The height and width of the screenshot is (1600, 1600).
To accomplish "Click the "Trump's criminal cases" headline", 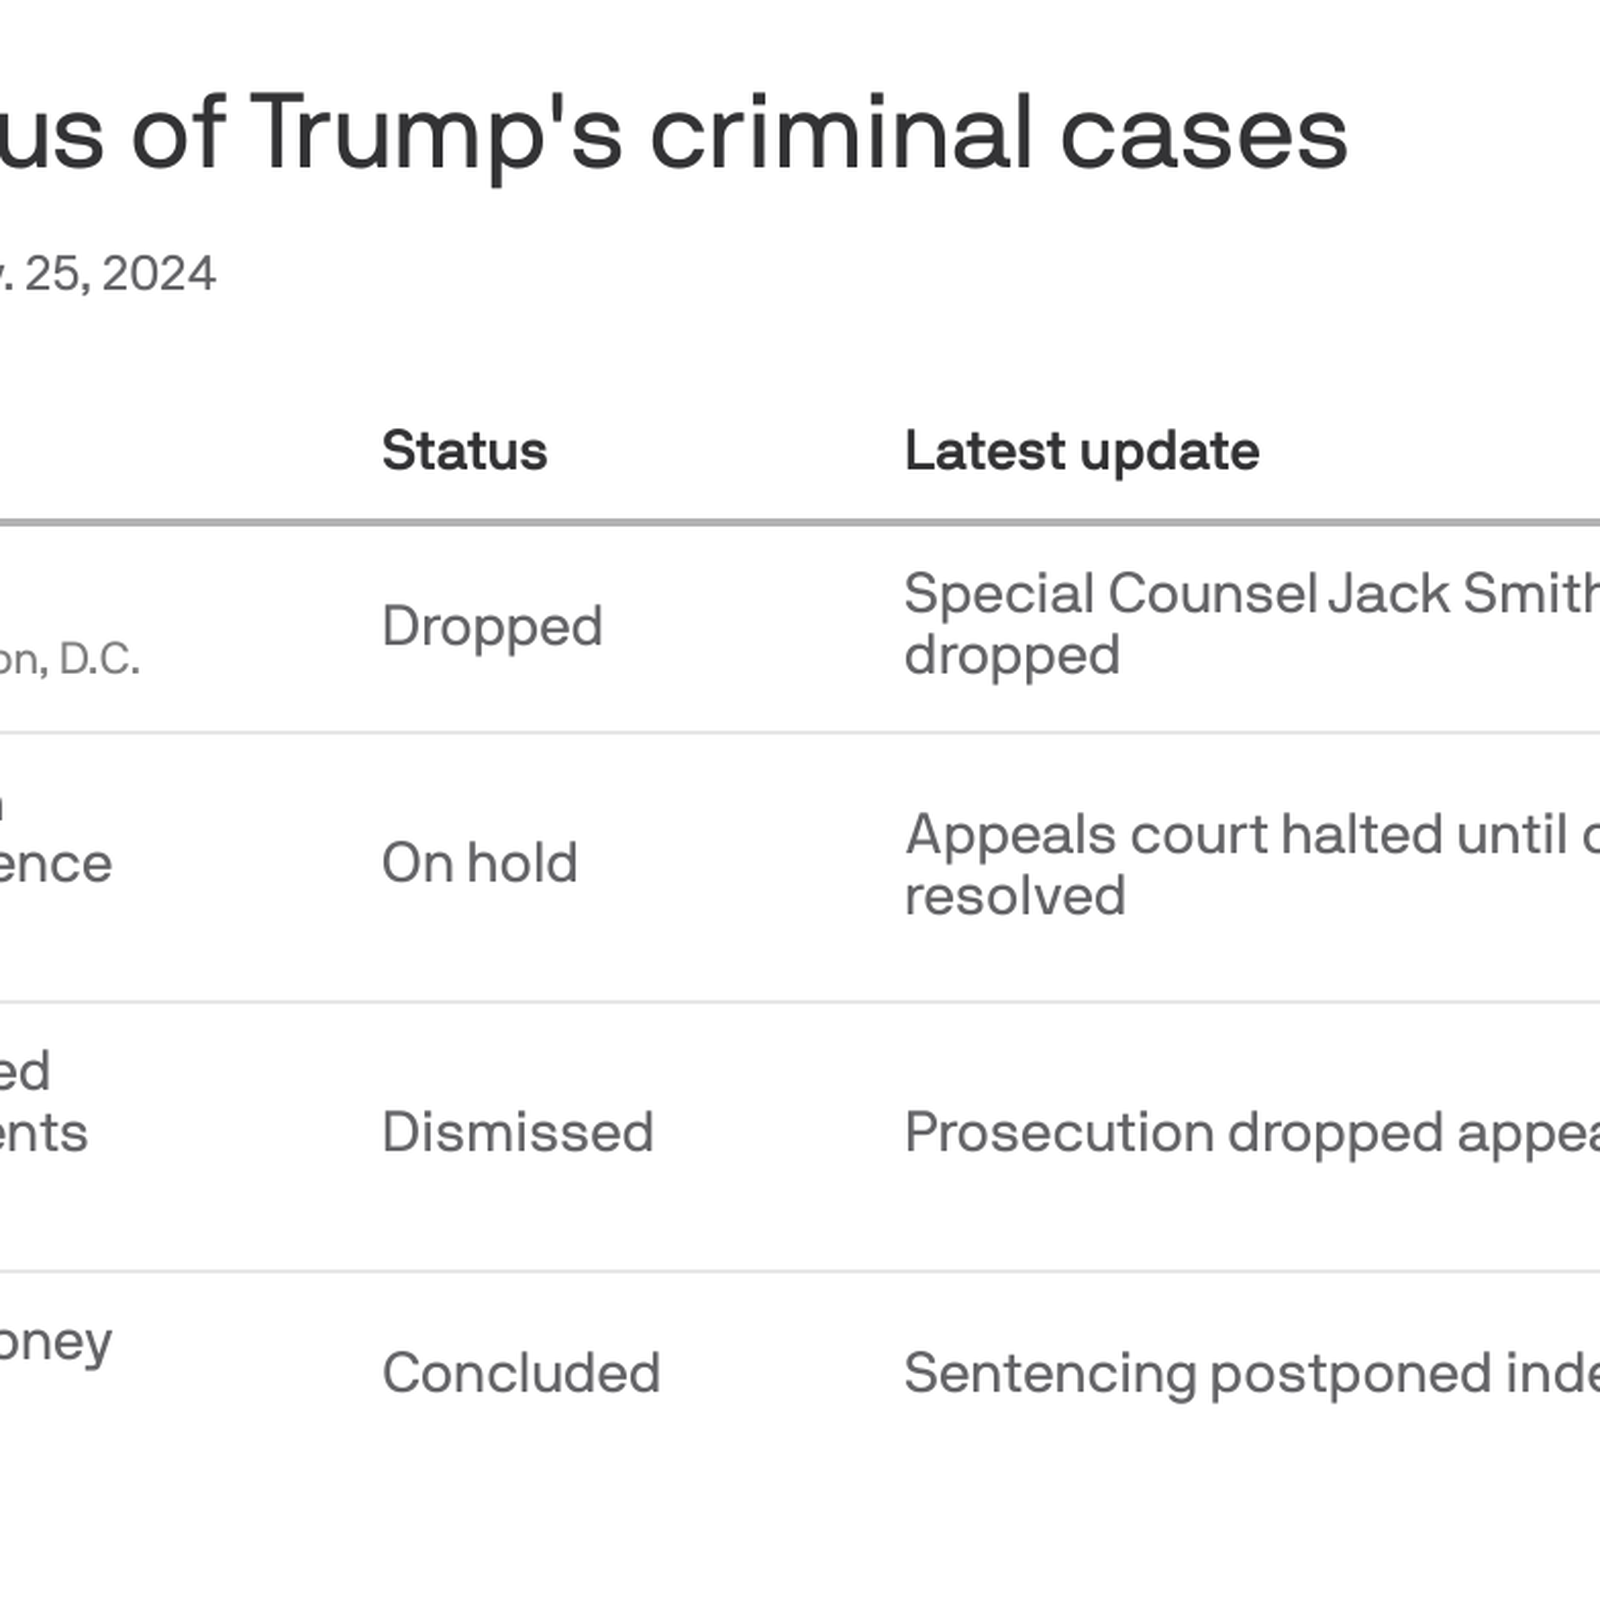I will point(800,133).
